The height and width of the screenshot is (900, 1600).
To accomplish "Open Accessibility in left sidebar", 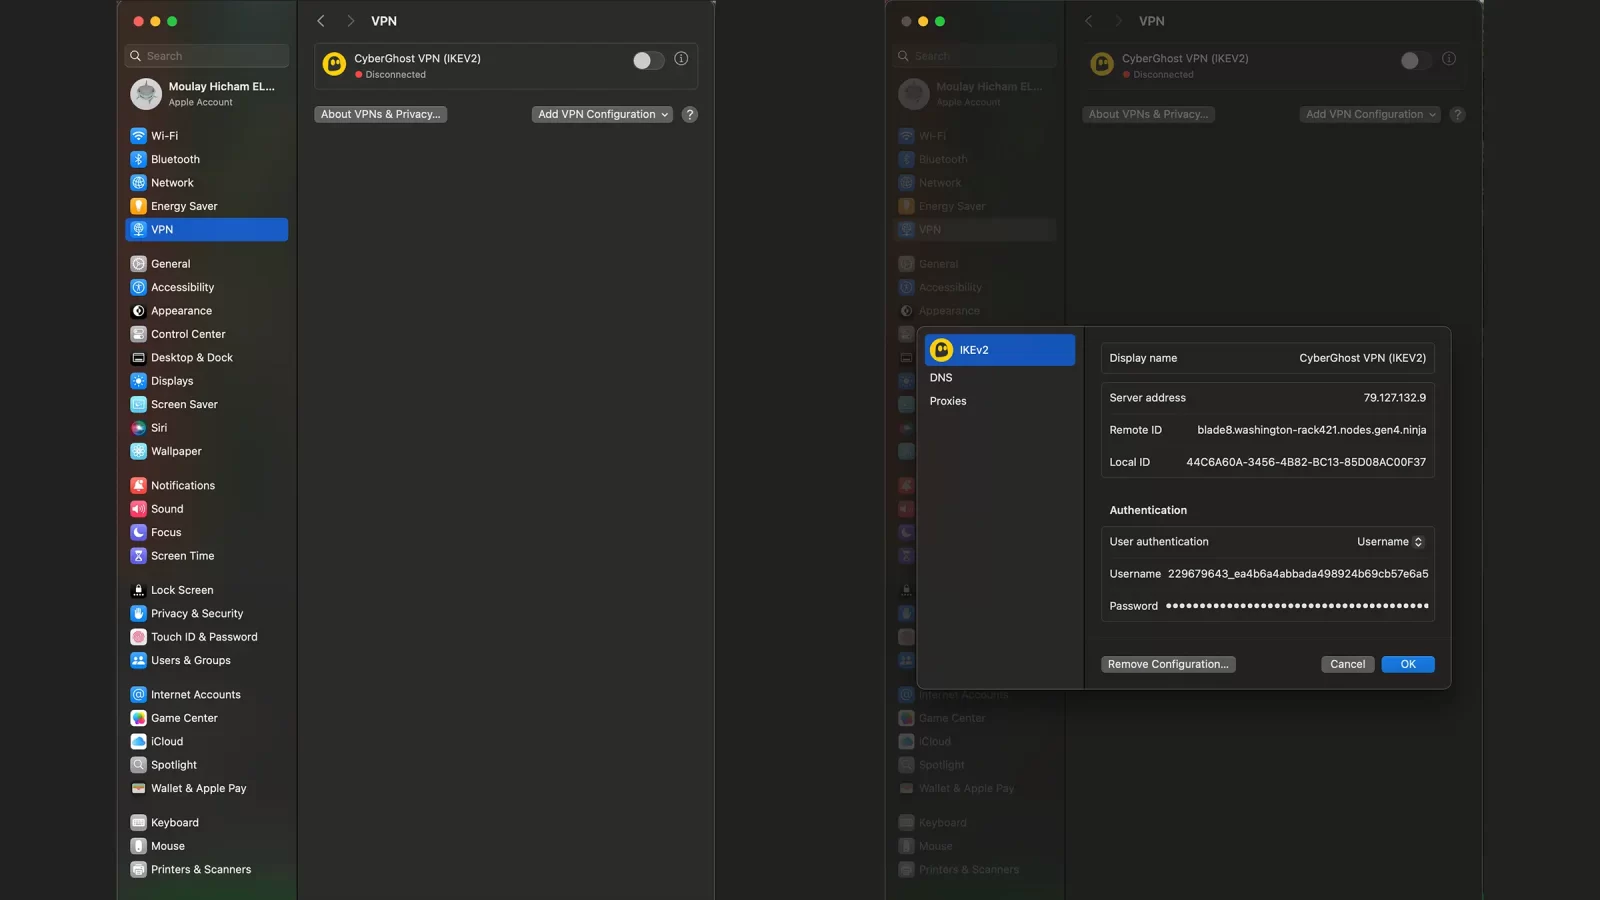I will (206, 287).
